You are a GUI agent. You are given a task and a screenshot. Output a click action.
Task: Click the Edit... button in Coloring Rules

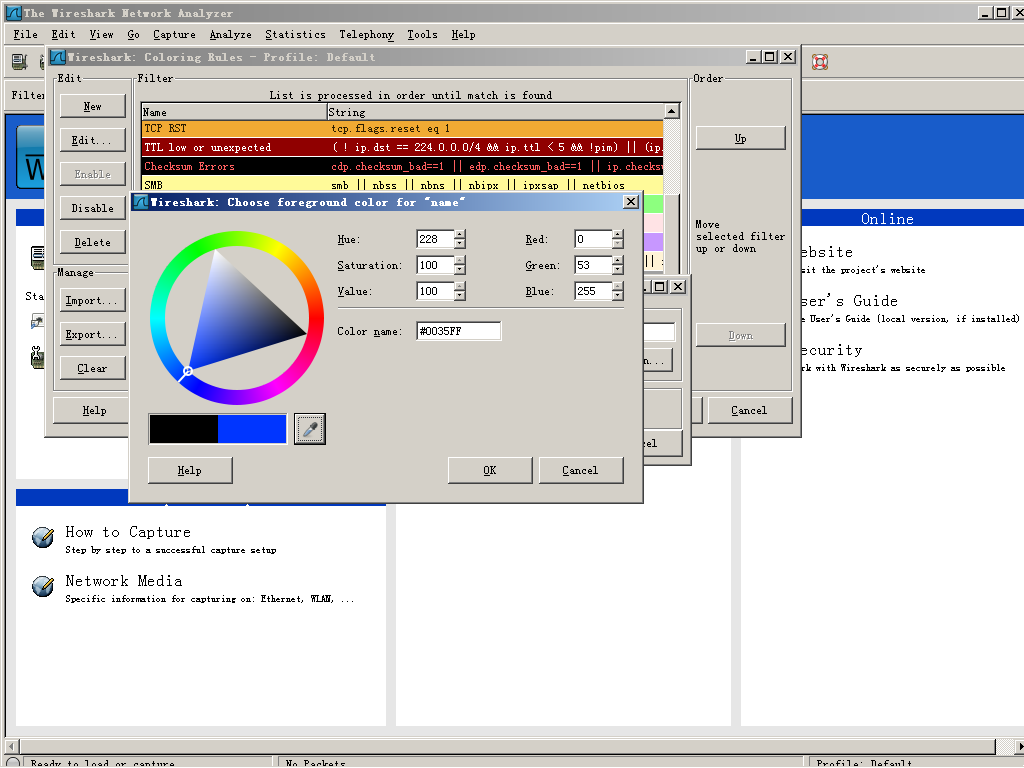(93, 140)
